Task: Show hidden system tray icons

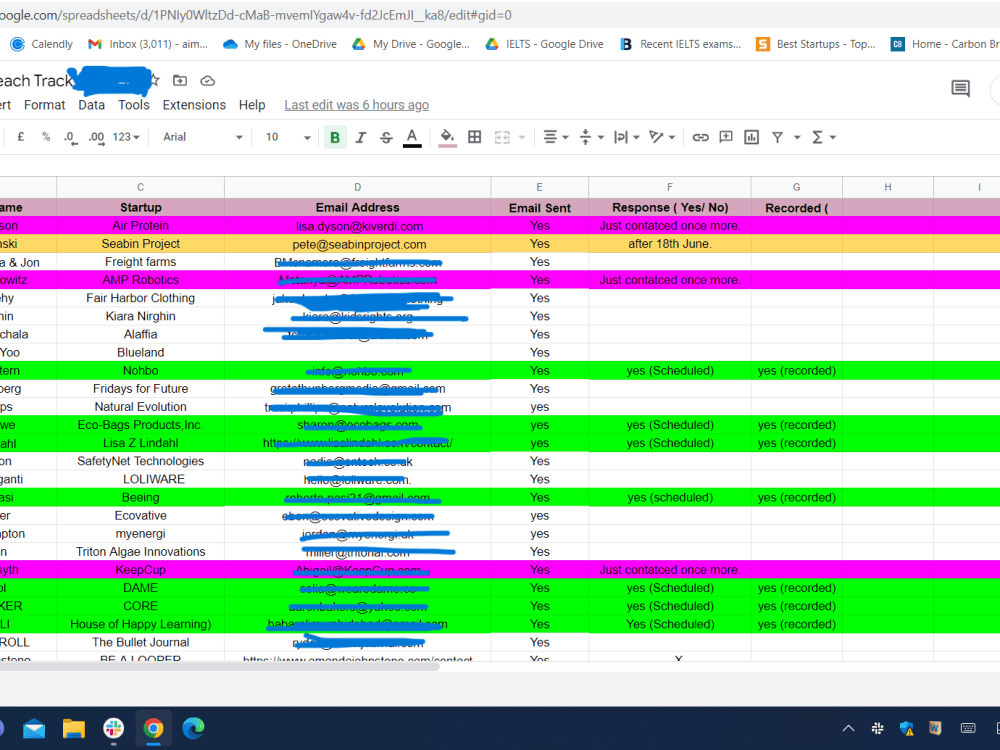Action: [848, 728]
